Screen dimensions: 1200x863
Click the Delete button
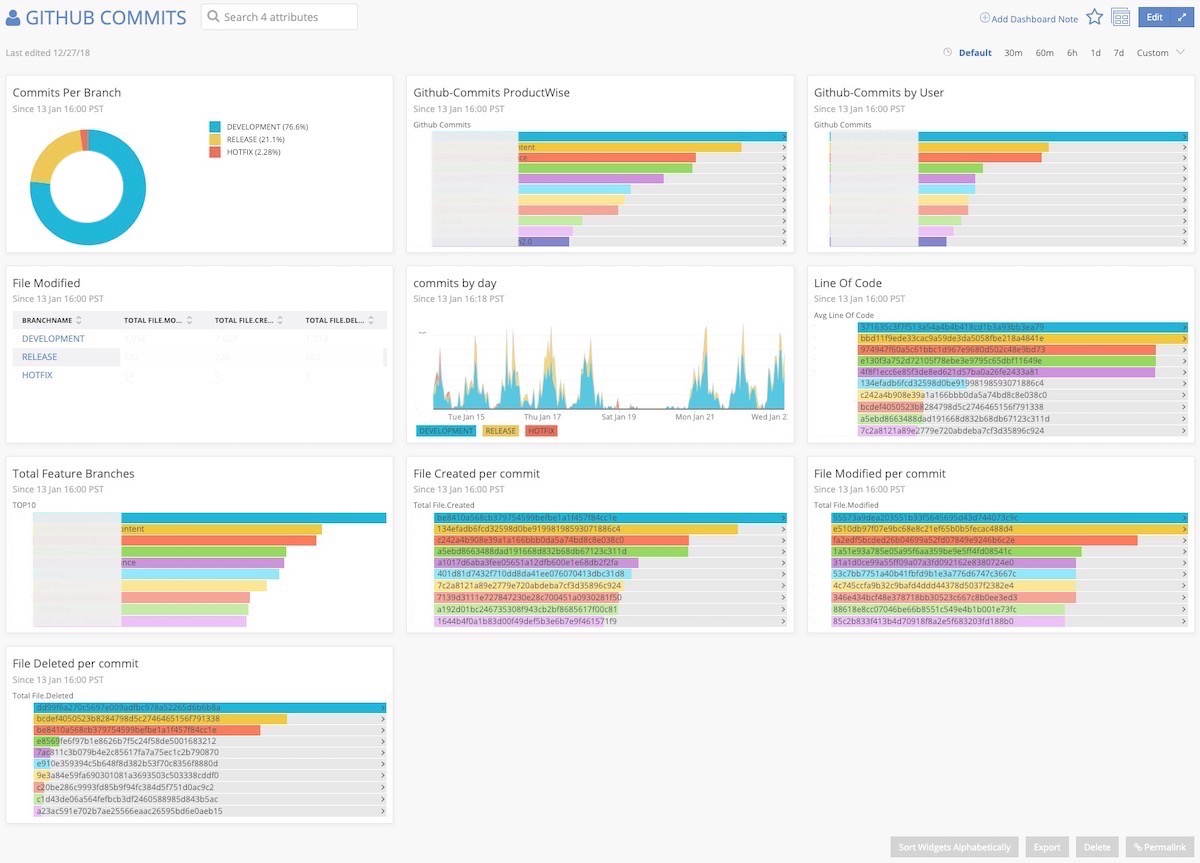pyautogui.click(x=1097, y=847)
